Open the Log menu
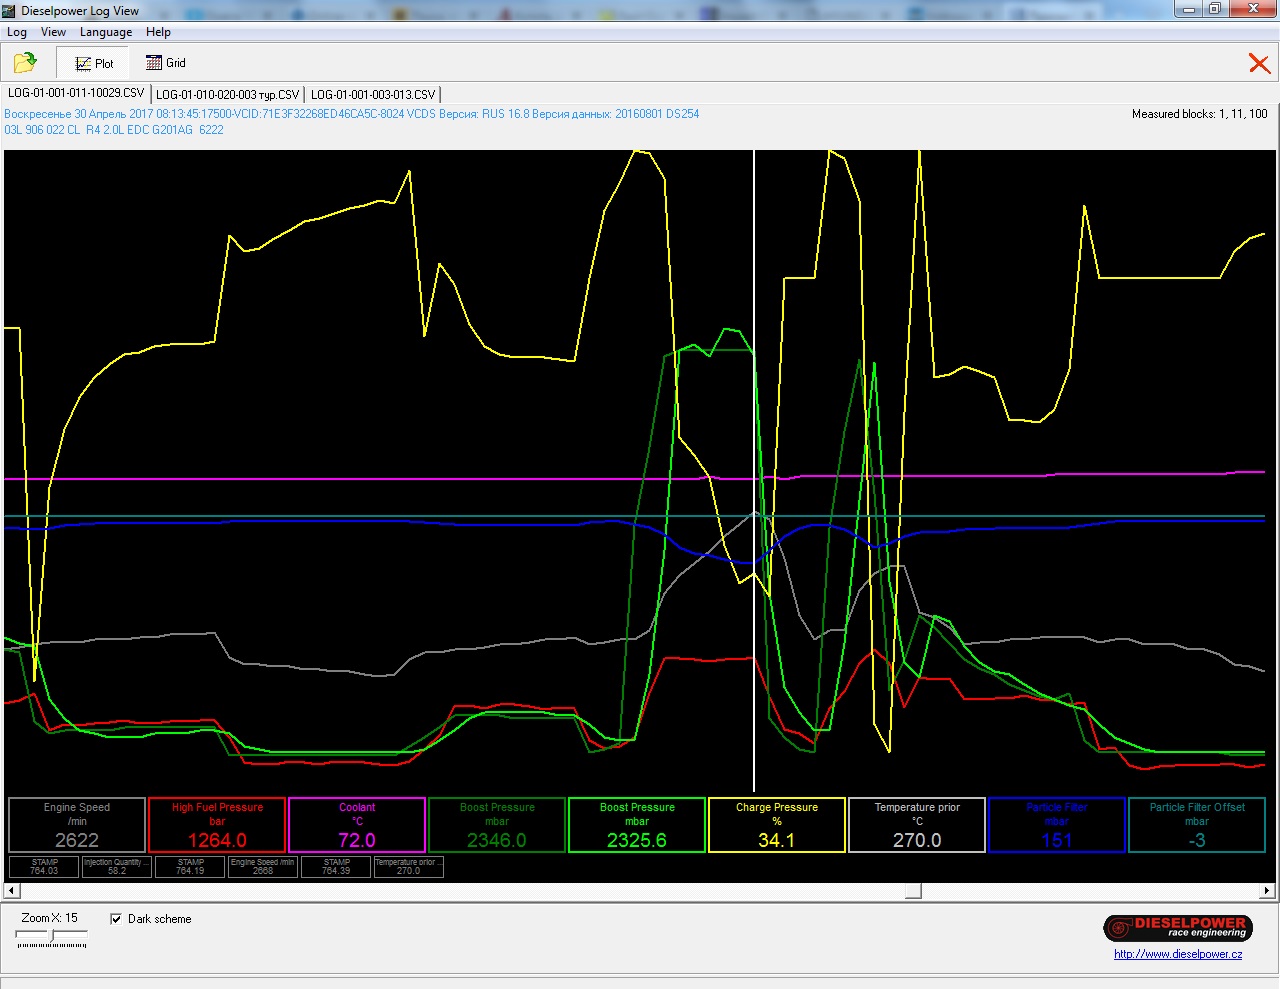Screen dimensions: 1280x989 click(17, 32)
